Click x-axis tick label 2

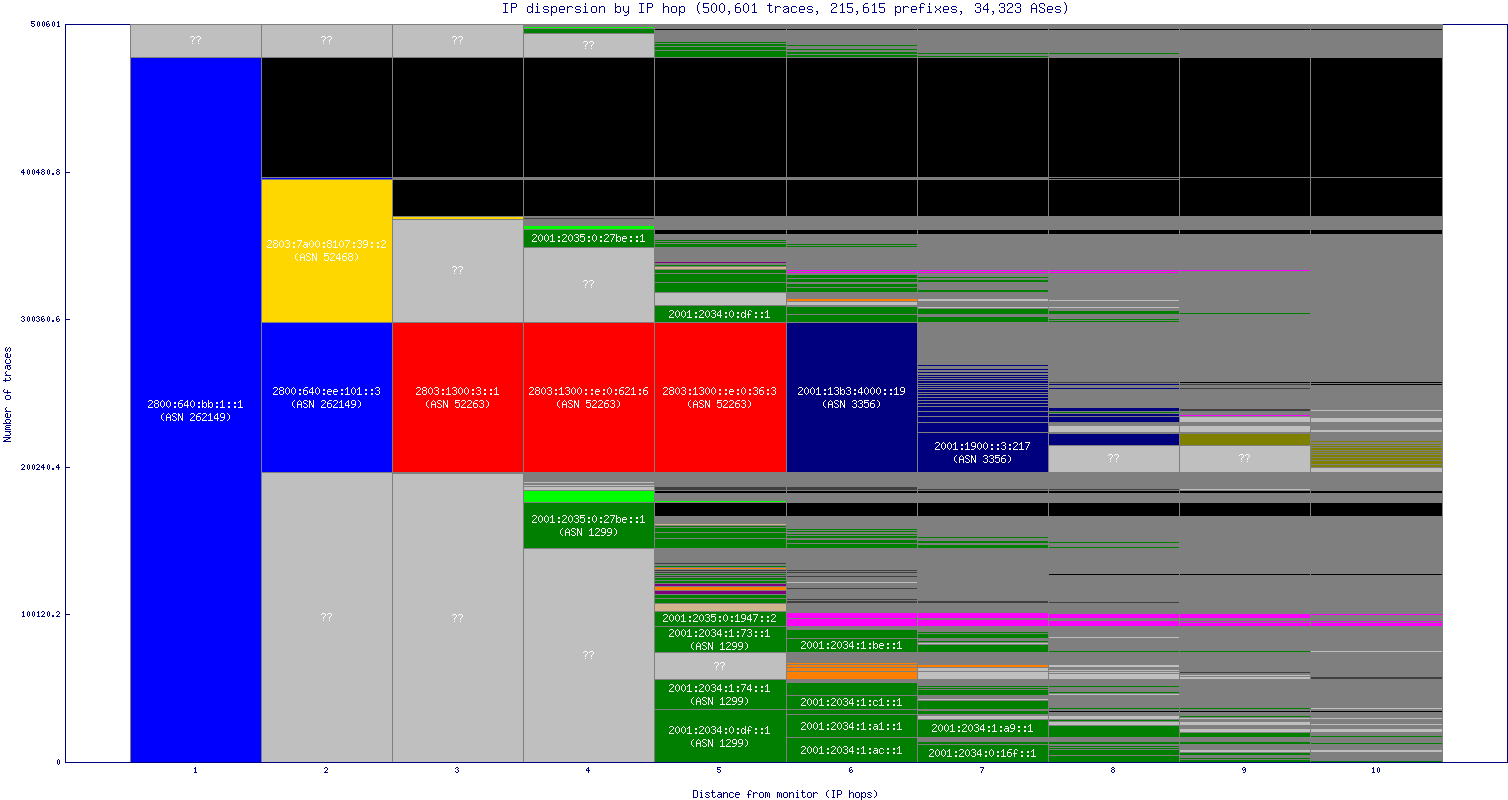tap(327, 771)
